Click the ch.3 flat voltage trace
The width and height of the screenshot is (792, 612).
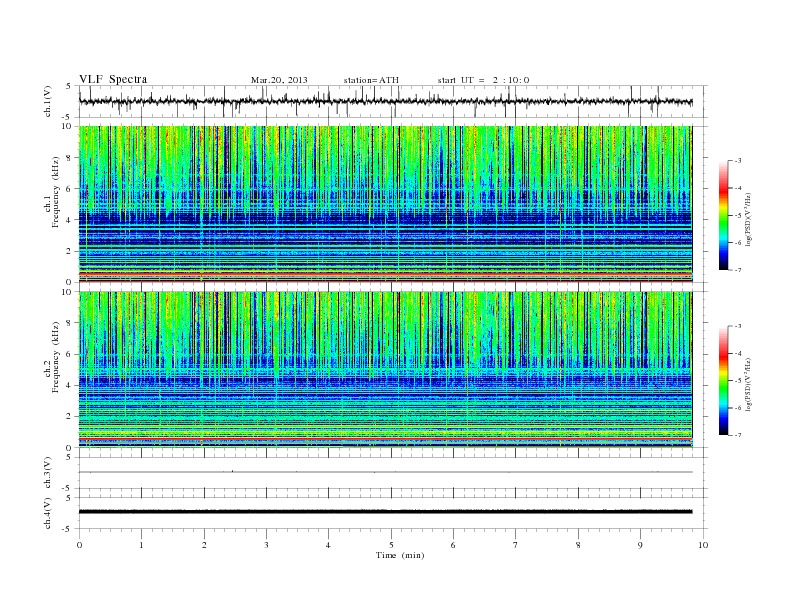385,472
